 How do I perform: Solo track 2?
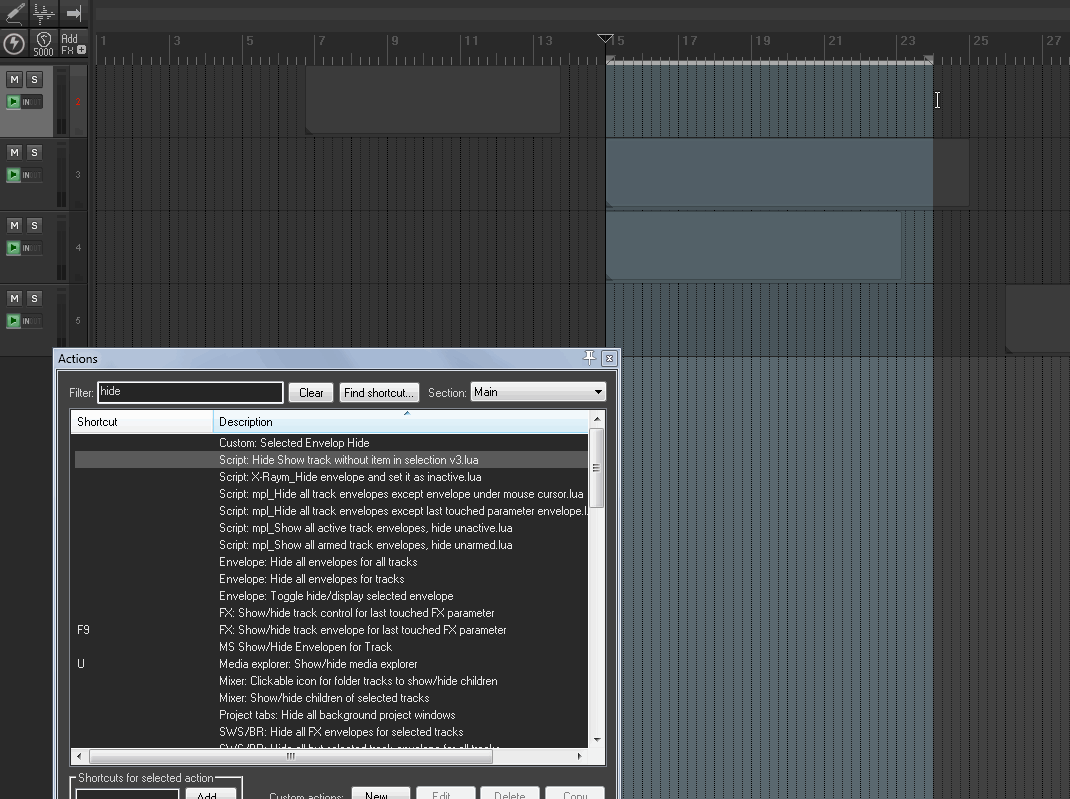point(34,79)
